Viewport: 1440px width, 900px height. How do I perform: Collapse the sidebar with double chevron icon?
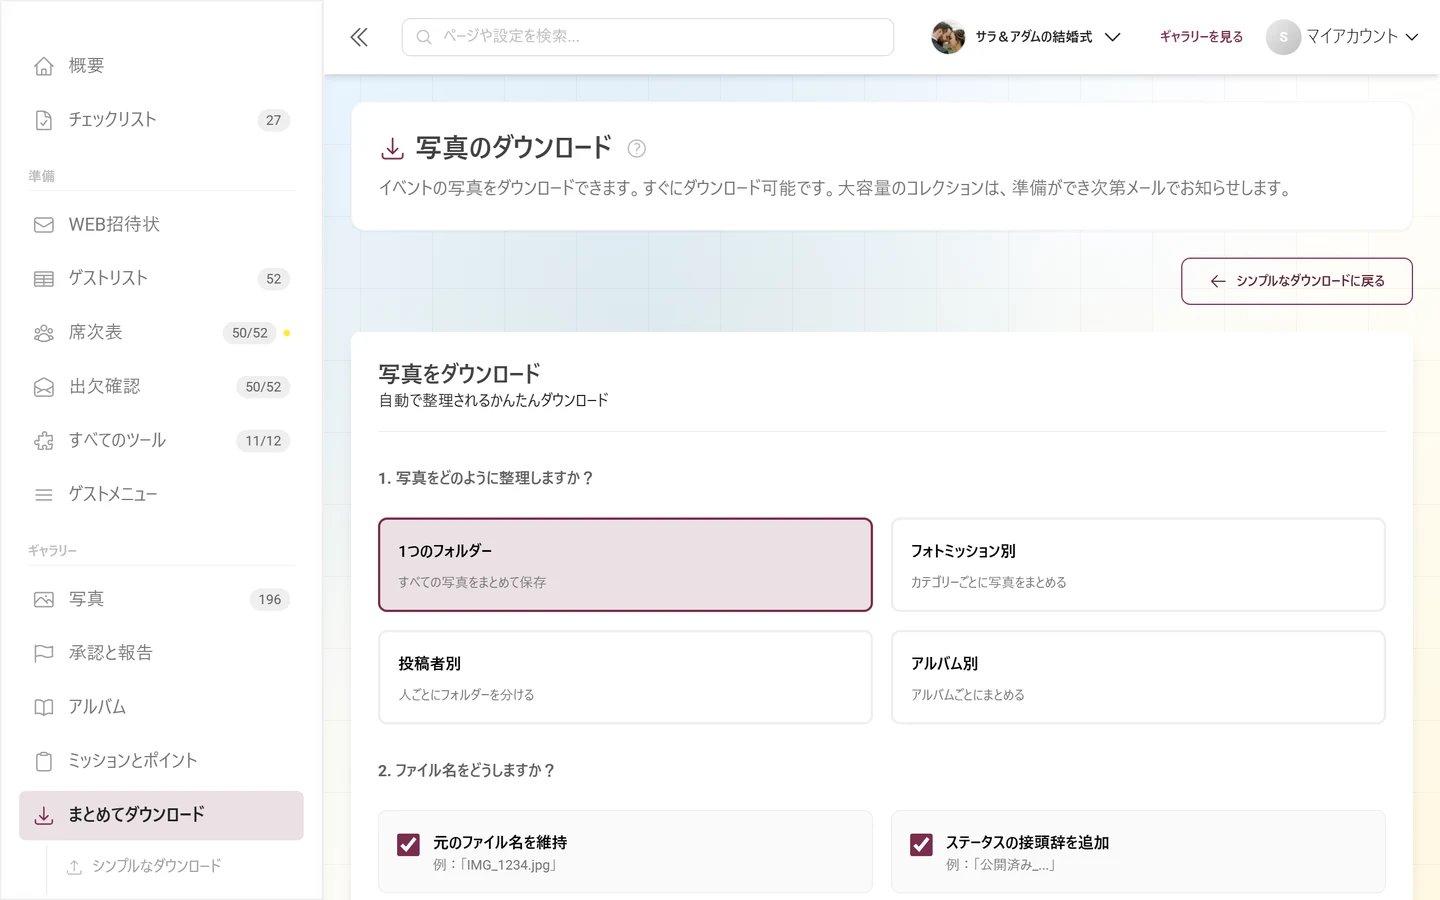click(359, 37)
